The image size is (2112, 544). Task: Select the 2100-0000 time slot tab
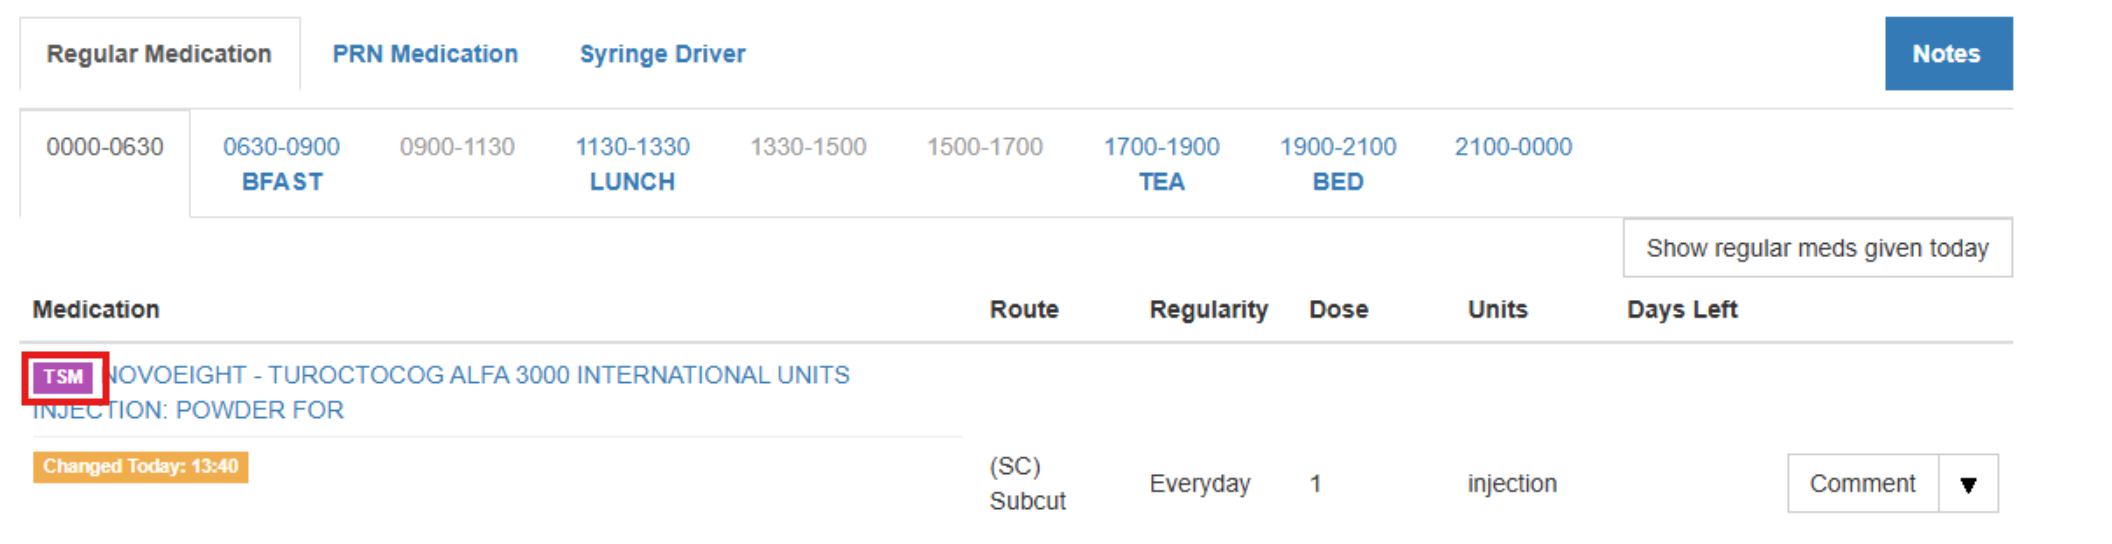pos(1513,147)
